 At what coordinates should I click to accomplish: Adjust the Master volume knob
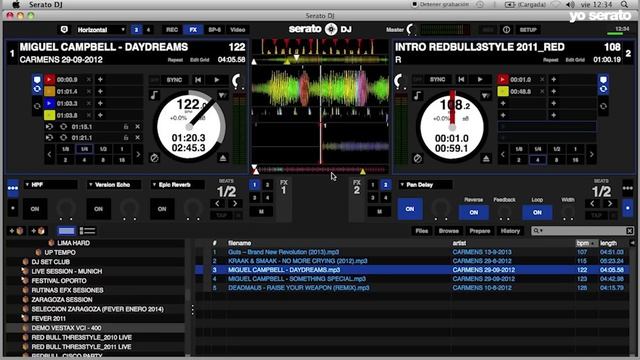point(411,29)
